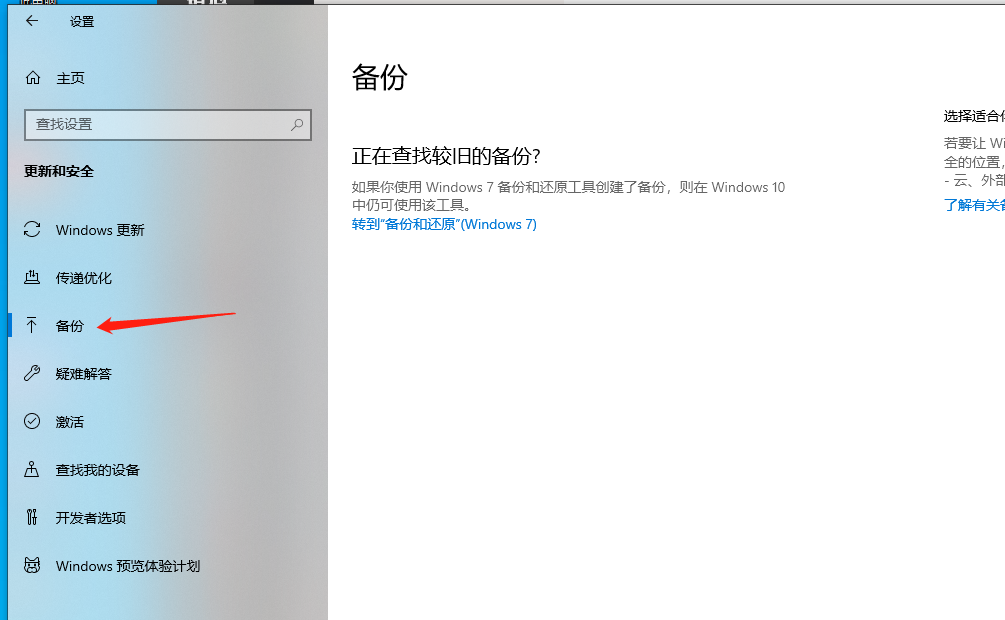Image resolution: width=1005 pixels, height=620 pixels.
Task: Open 转到"备份和还原"(Windows 7) link
Action: pyautogui.click(x=444, y=225)
